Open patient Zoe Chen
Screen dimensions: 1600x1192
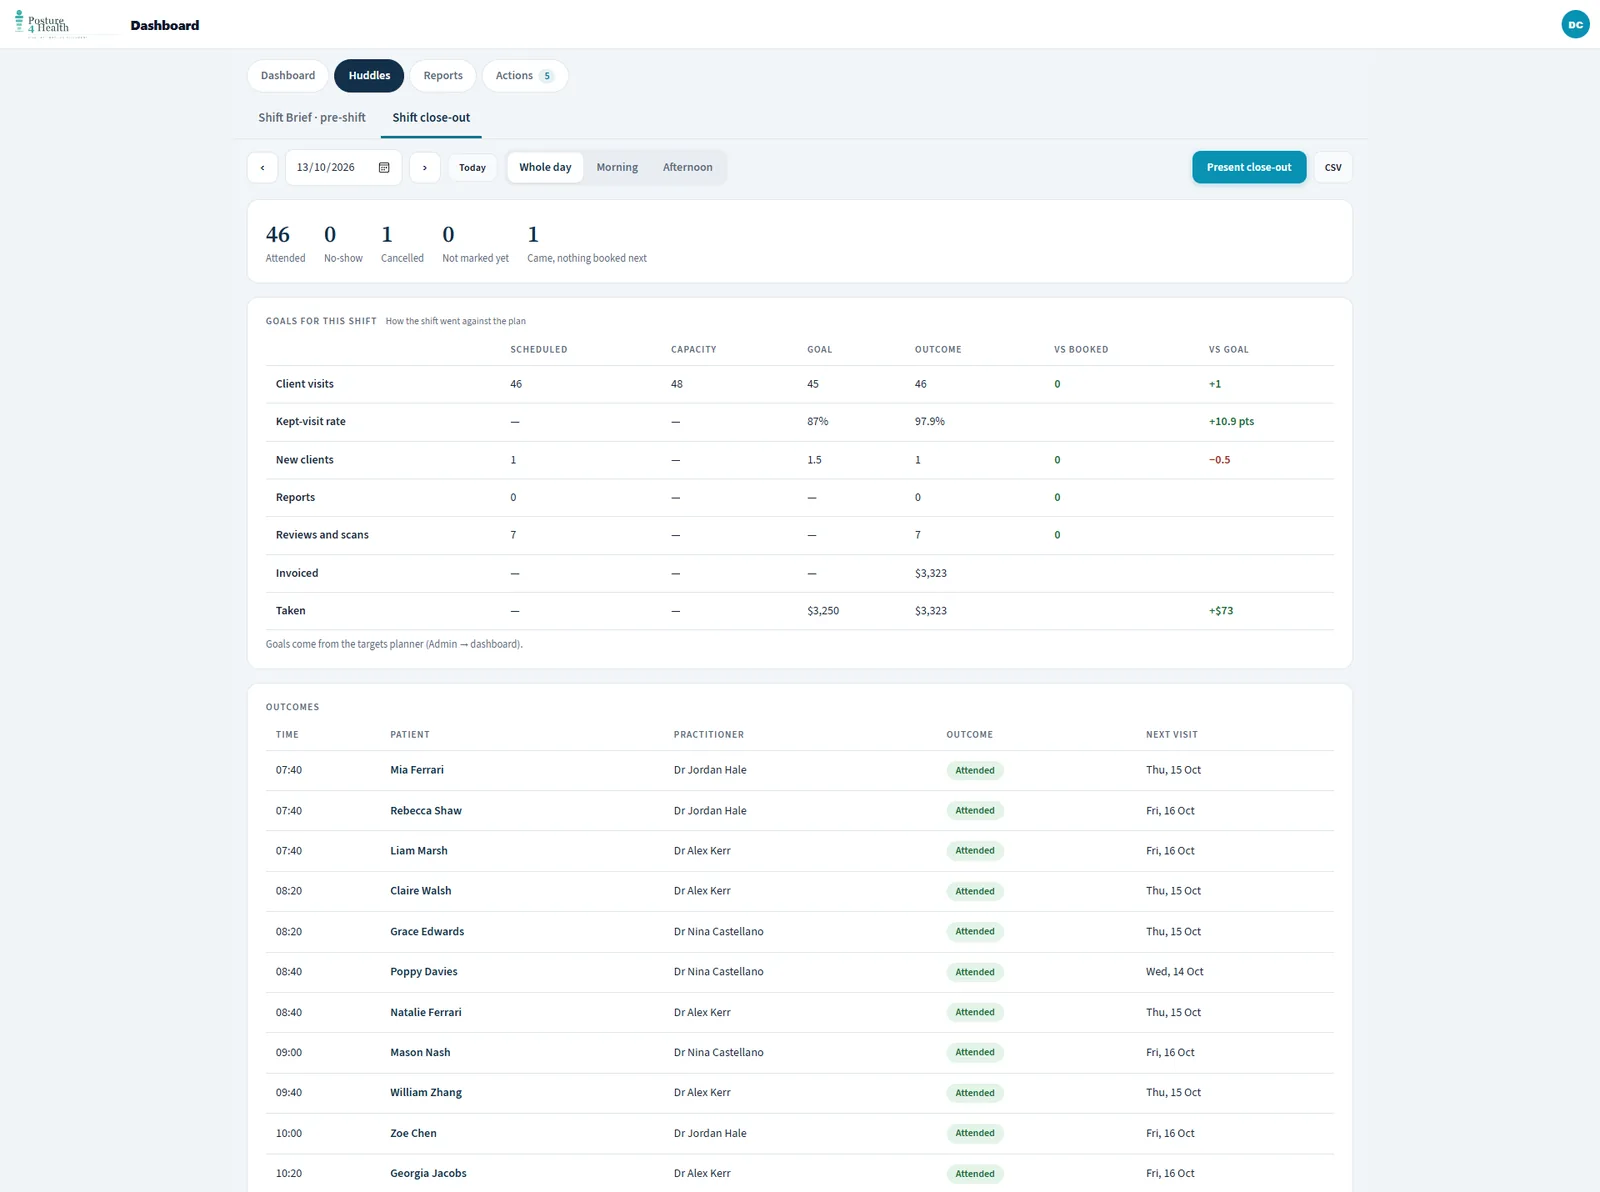[x=413, y=1134]
